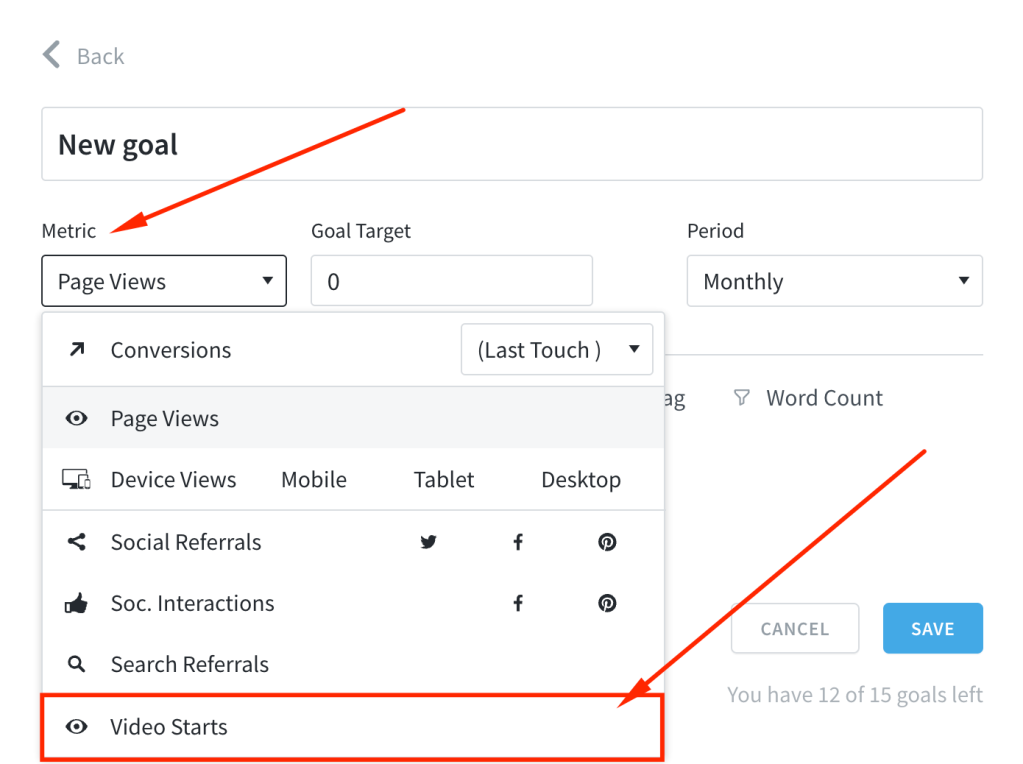The width and height of the screenshot is (1023, 764).
Task: Click the CANCEL button
Action: point(795,628)
